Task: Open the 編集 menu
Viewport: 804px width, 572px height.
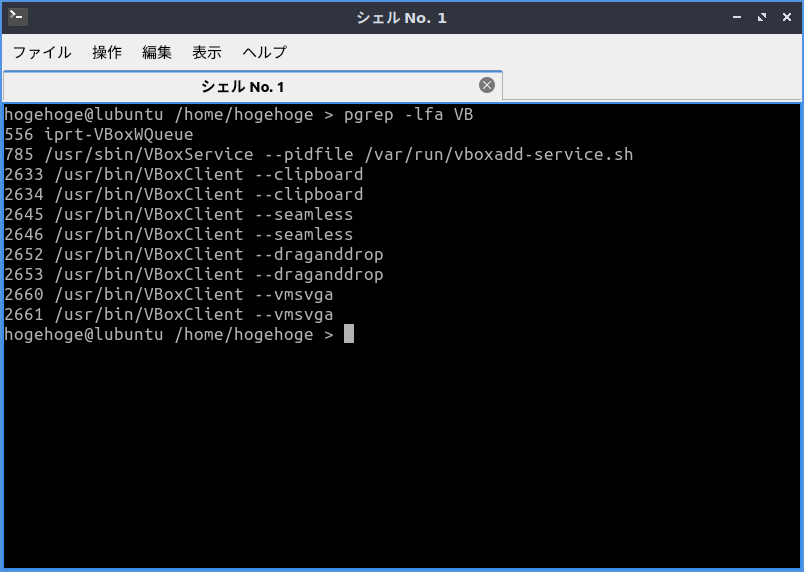Action: point(156,52)
